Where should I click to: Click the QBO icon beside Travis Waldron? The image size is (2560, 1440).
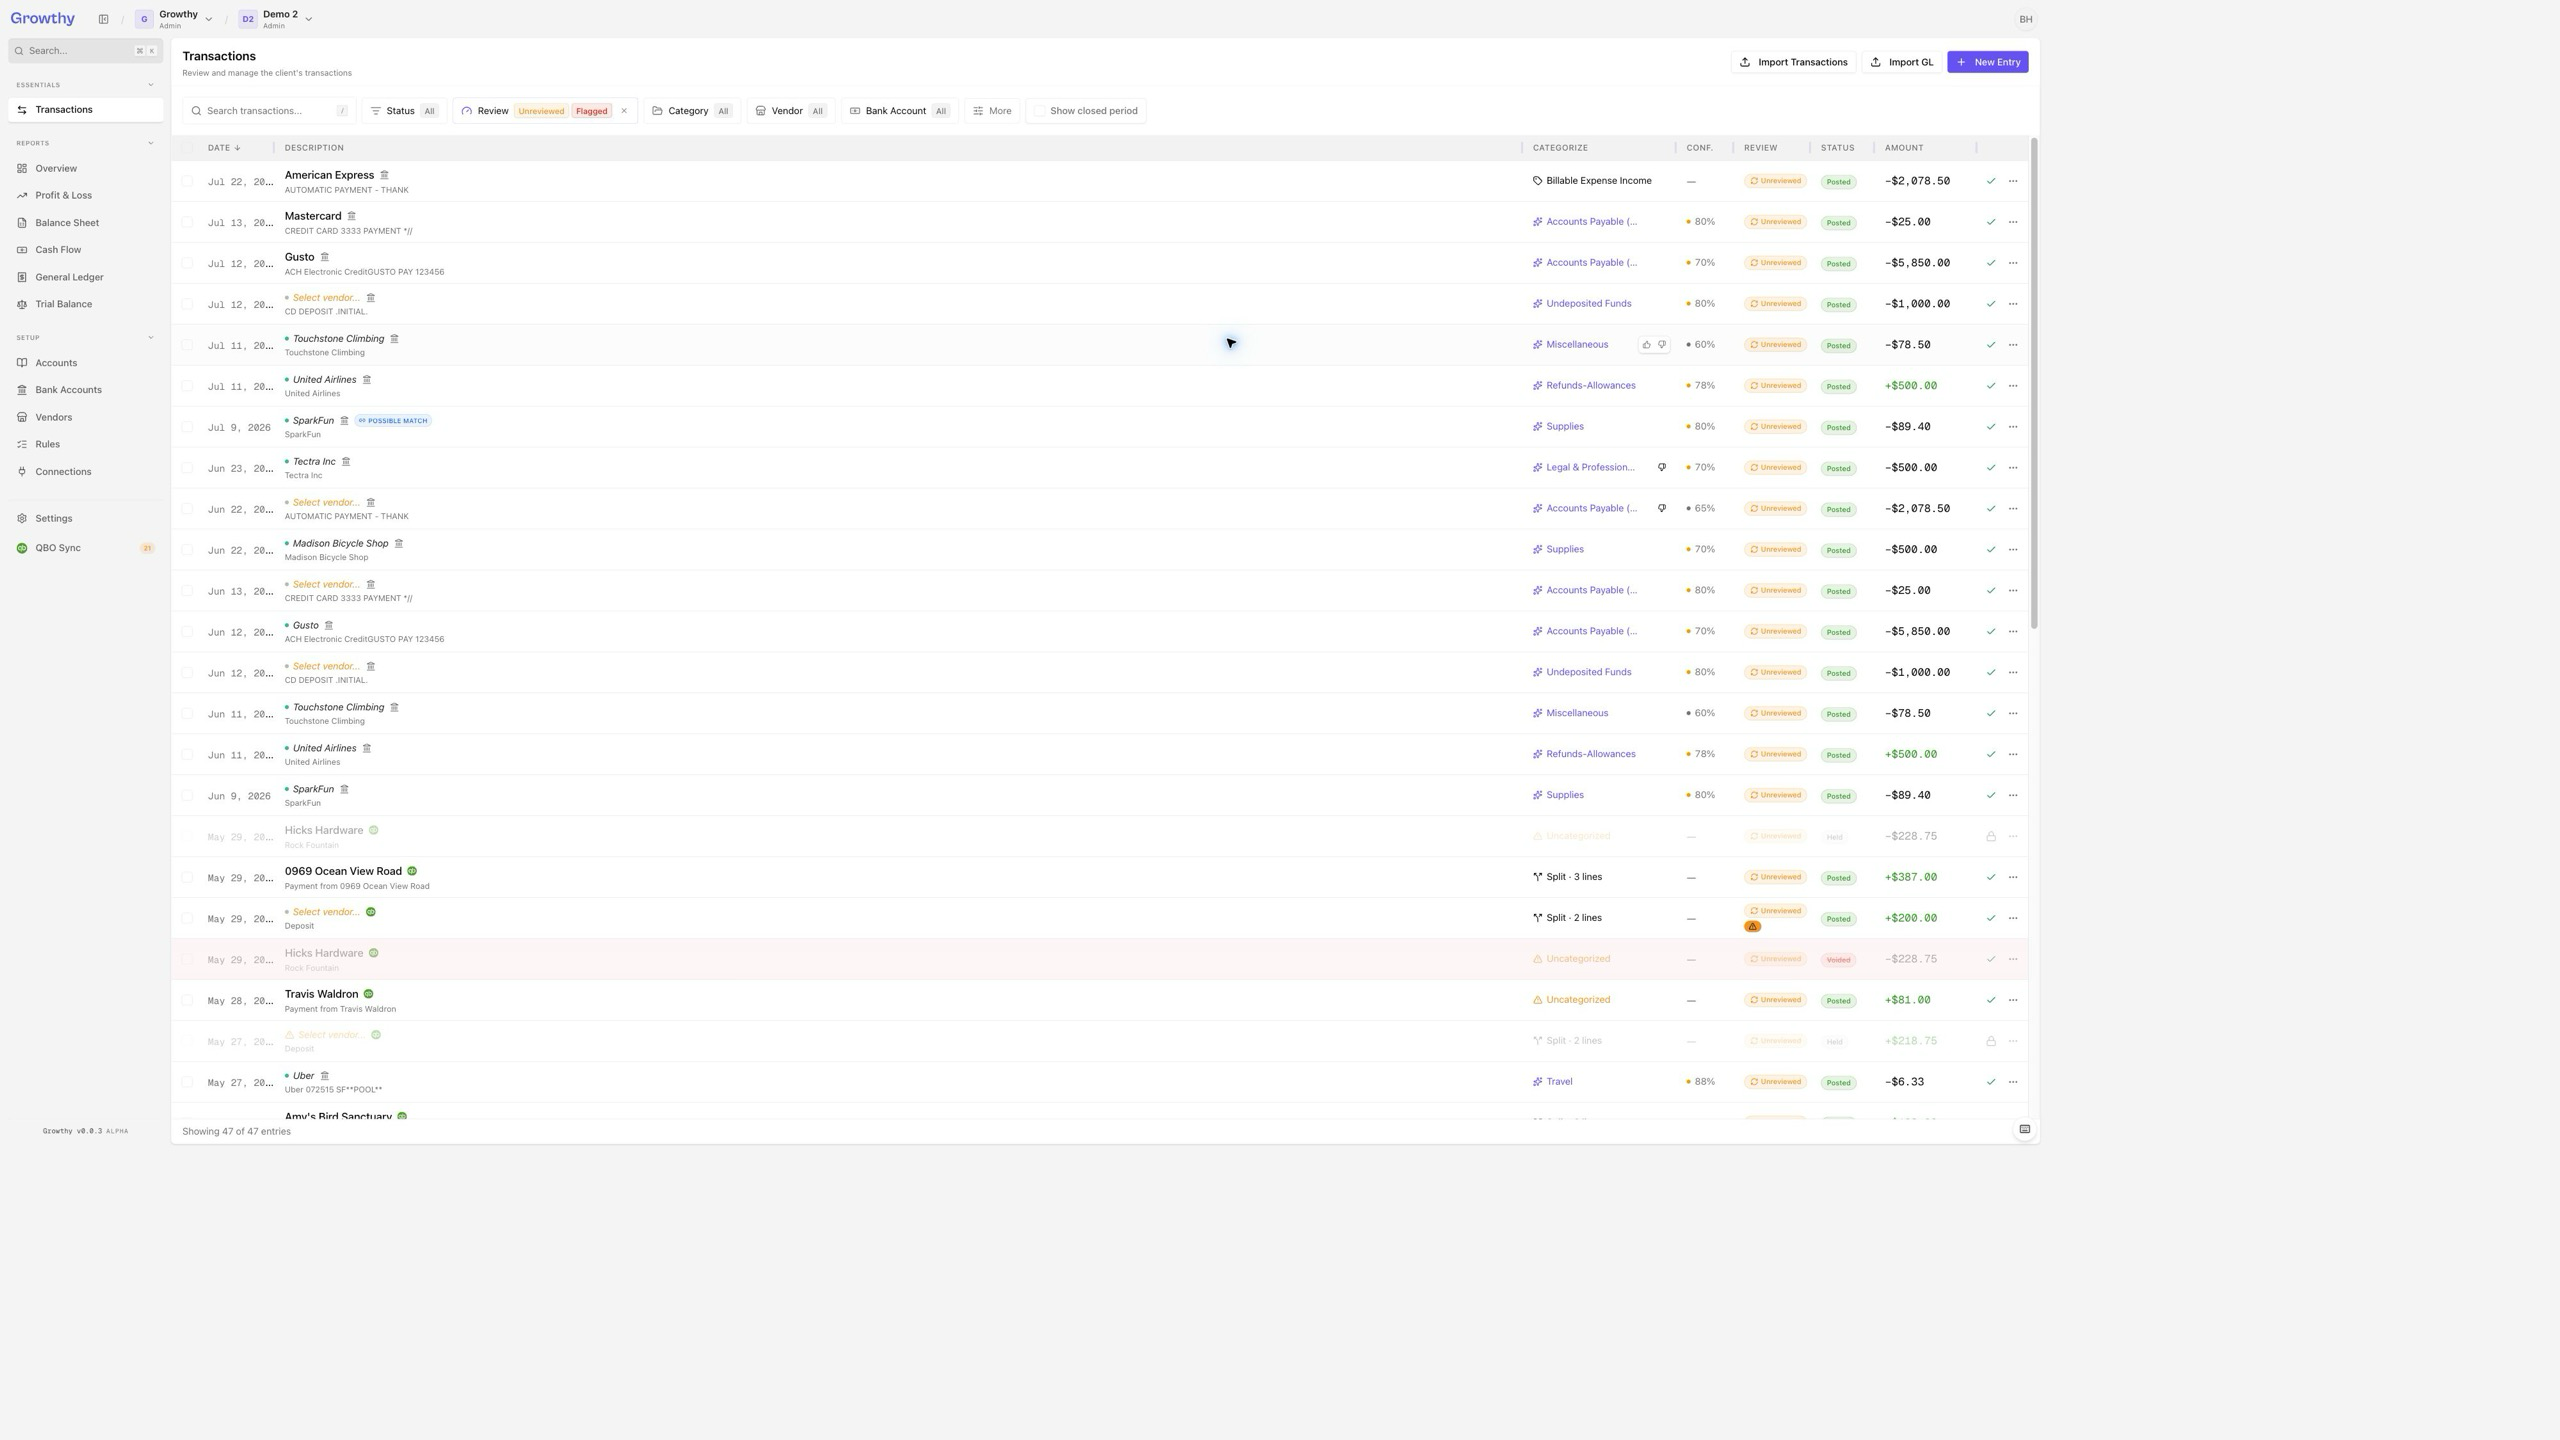[368, 995]
